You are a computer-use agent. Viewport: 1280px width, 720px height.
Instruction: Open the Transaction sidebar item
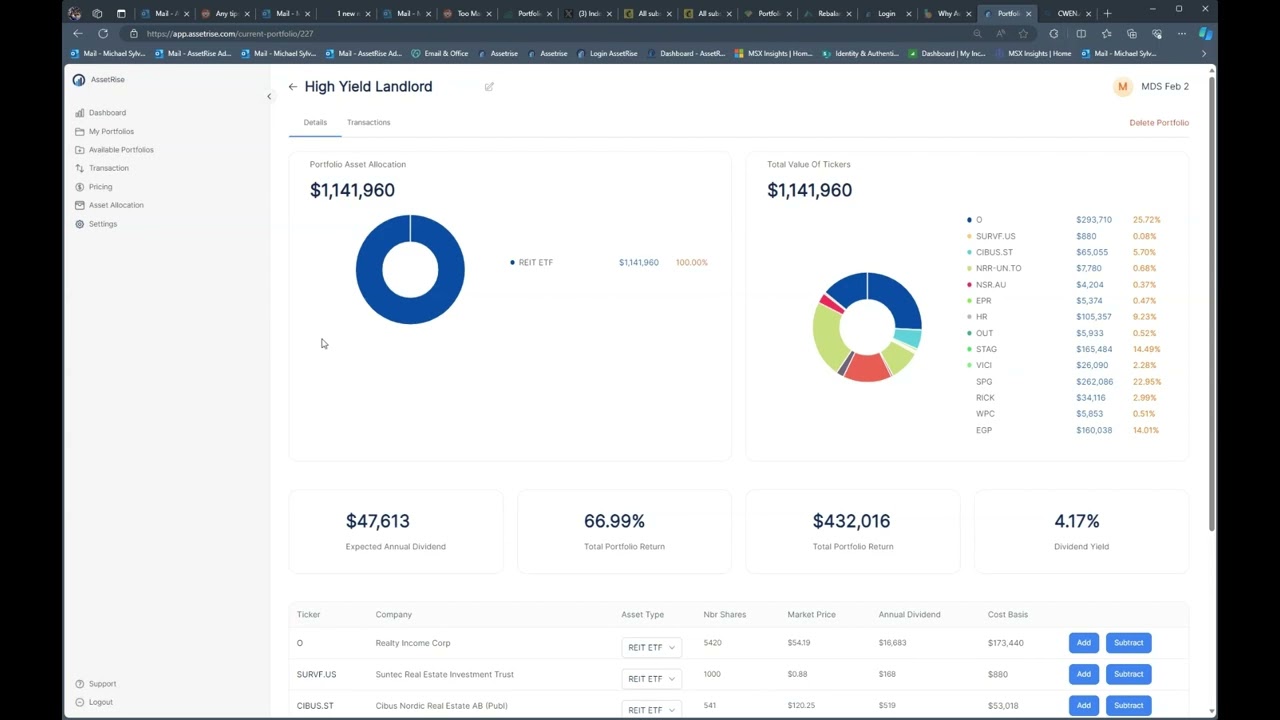(108, 168)
